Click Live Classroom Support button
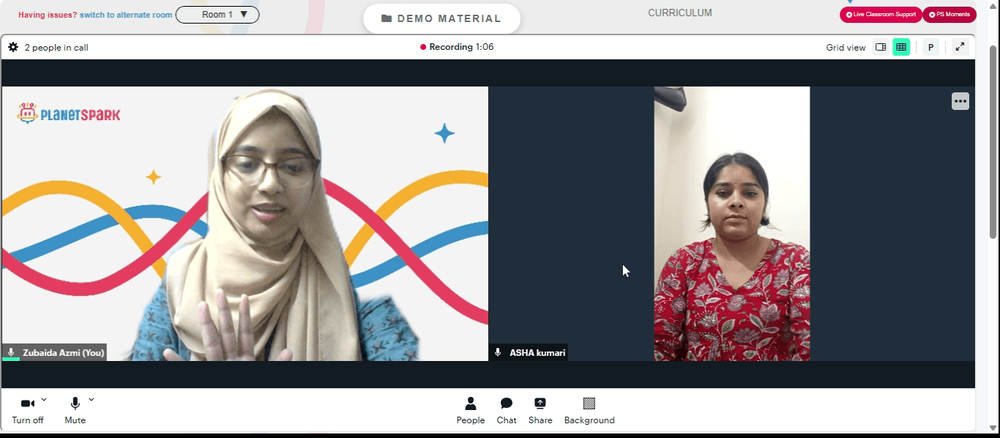 881,15
